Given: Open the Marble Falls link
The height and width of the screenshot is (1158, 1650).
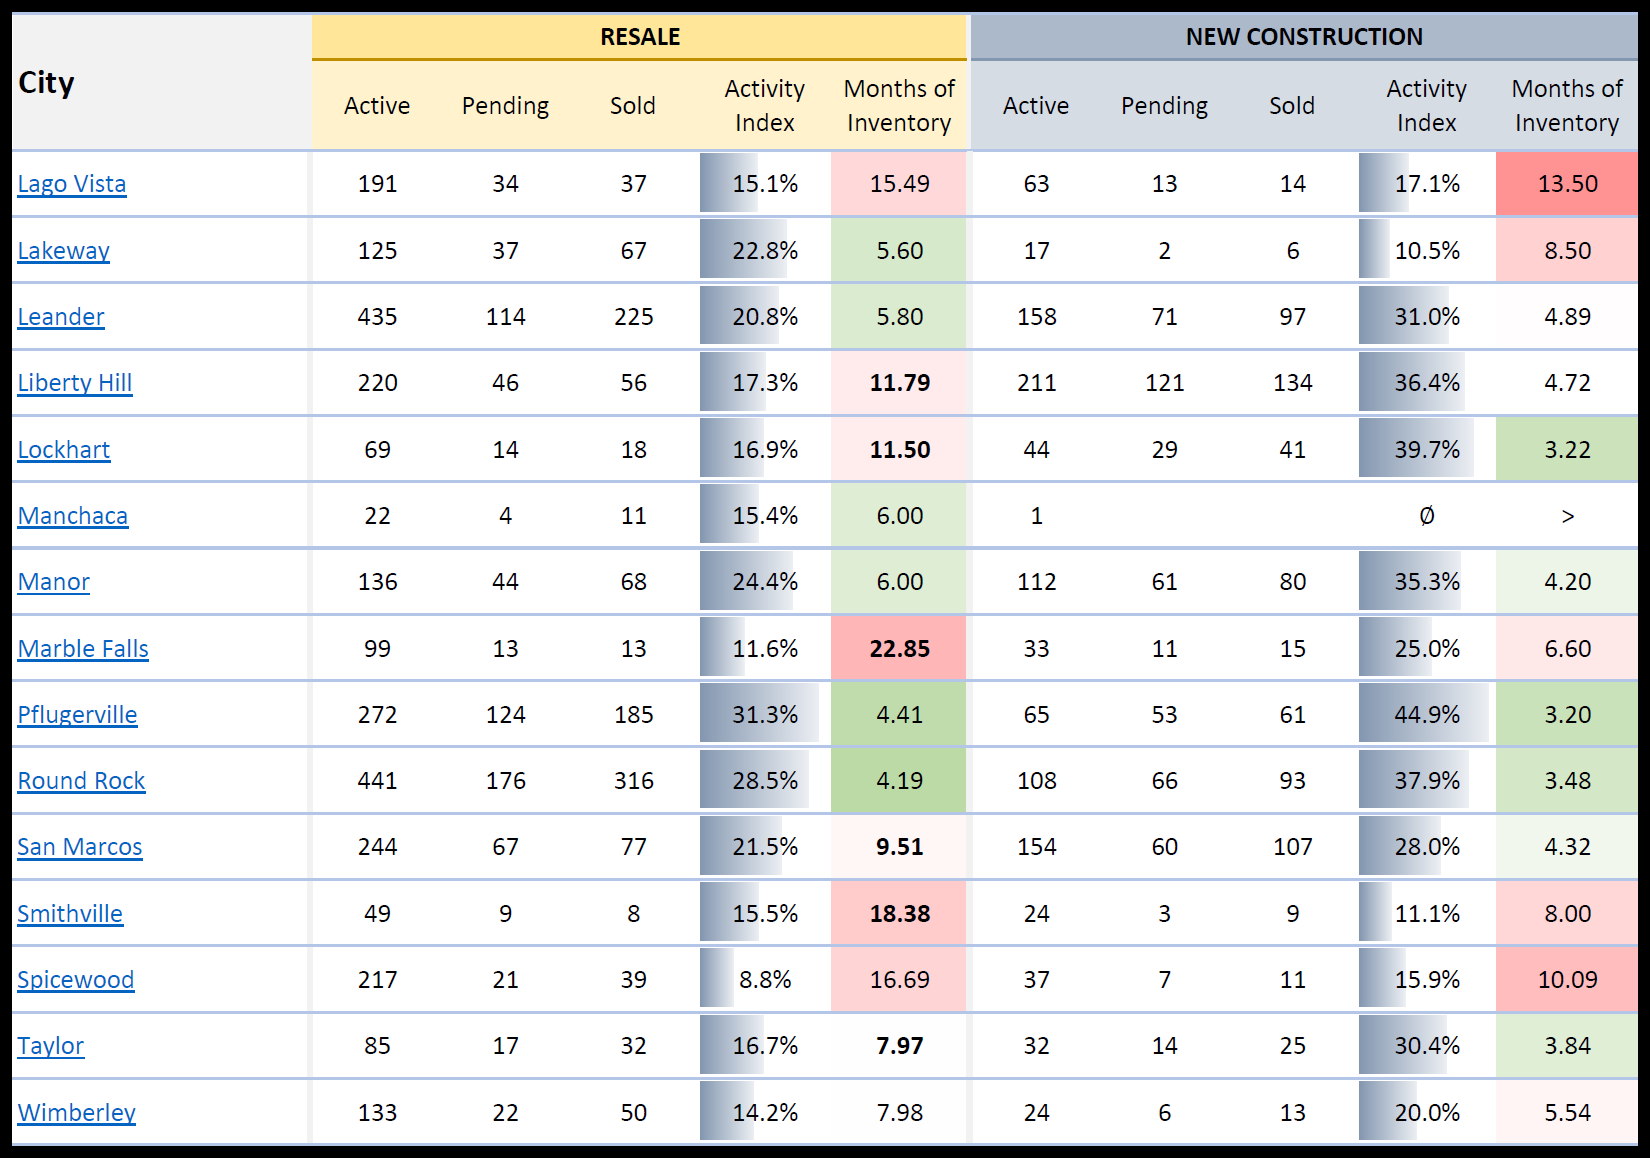Looking at the screenshot, I should (x=83, y=649).
